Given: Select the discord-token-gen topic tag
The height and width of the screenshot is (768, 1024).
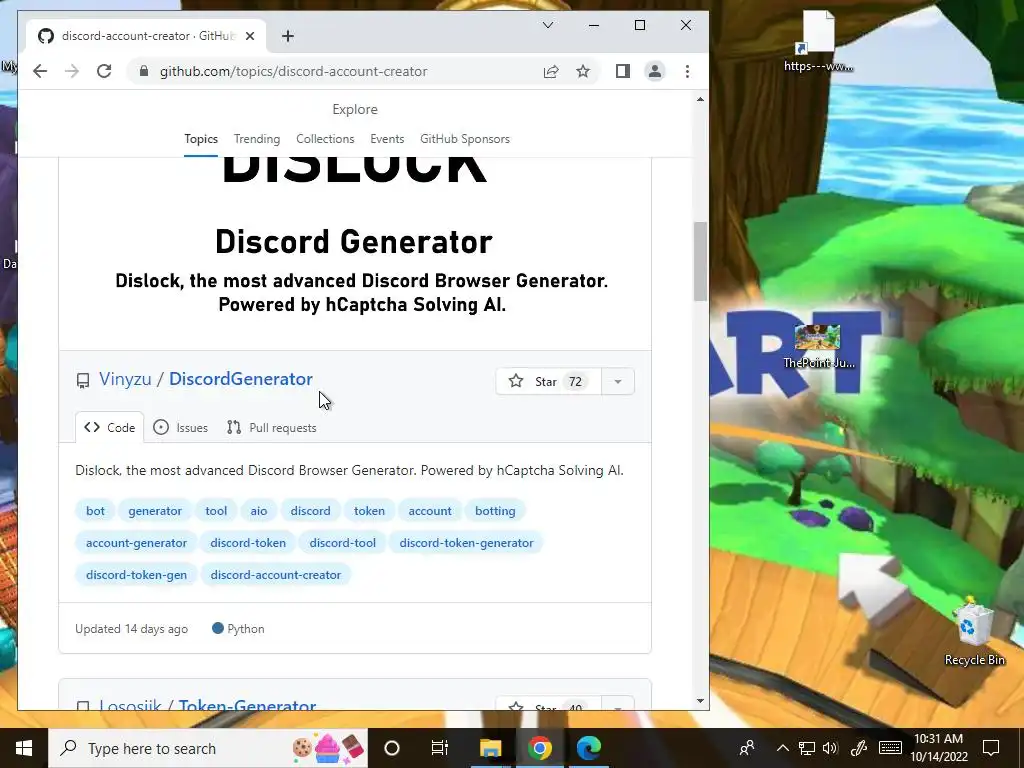Looking at the screenshot, I should 136,575.
